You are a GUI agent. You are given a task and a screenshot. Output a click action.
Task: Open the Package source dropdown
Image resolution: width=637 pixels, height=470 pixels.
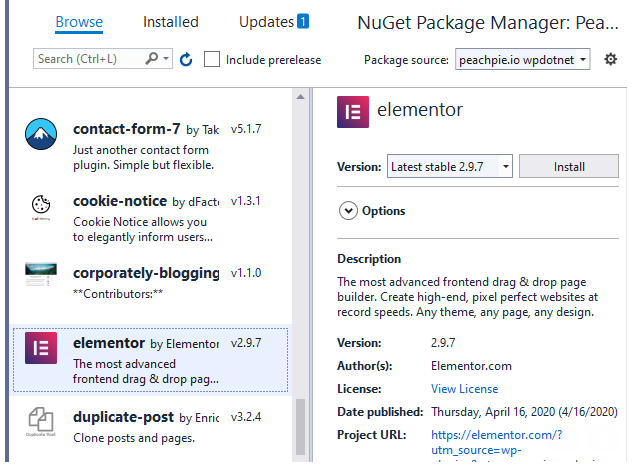tap(522, 59)
